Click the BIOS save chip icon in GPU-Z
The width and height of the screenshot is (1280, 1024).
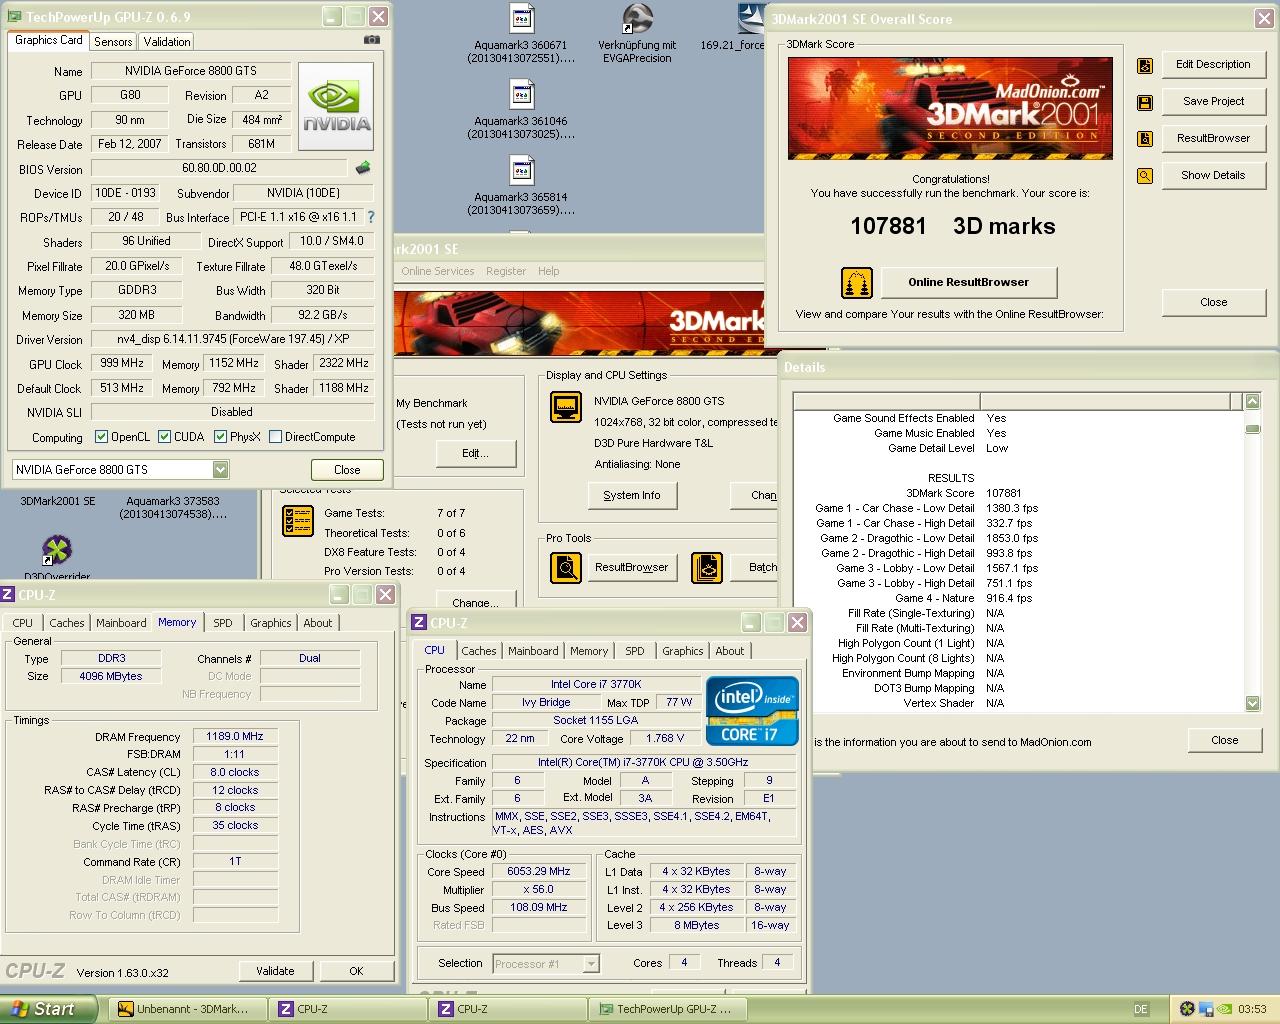tap(363, 168)
